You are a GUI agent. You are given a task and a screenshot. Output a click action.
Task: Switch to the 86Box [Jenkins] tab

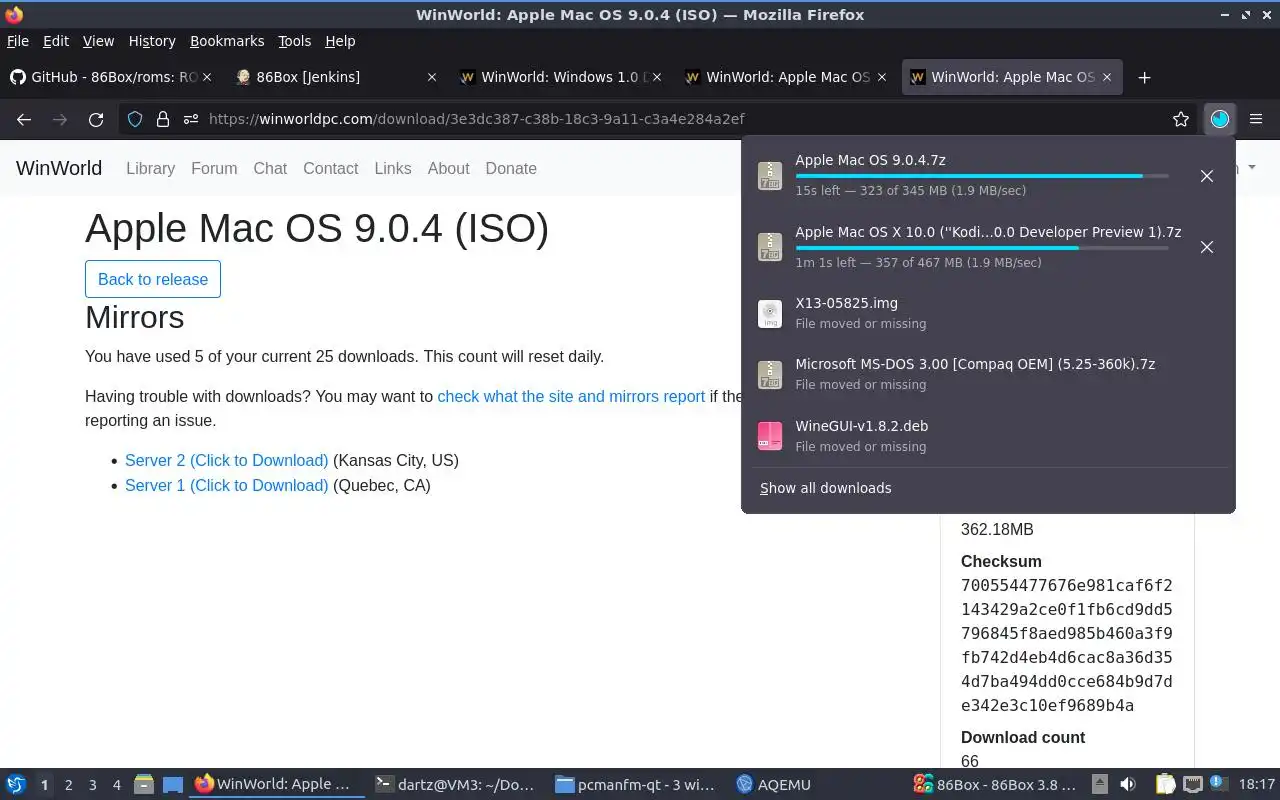coord(335,77)
